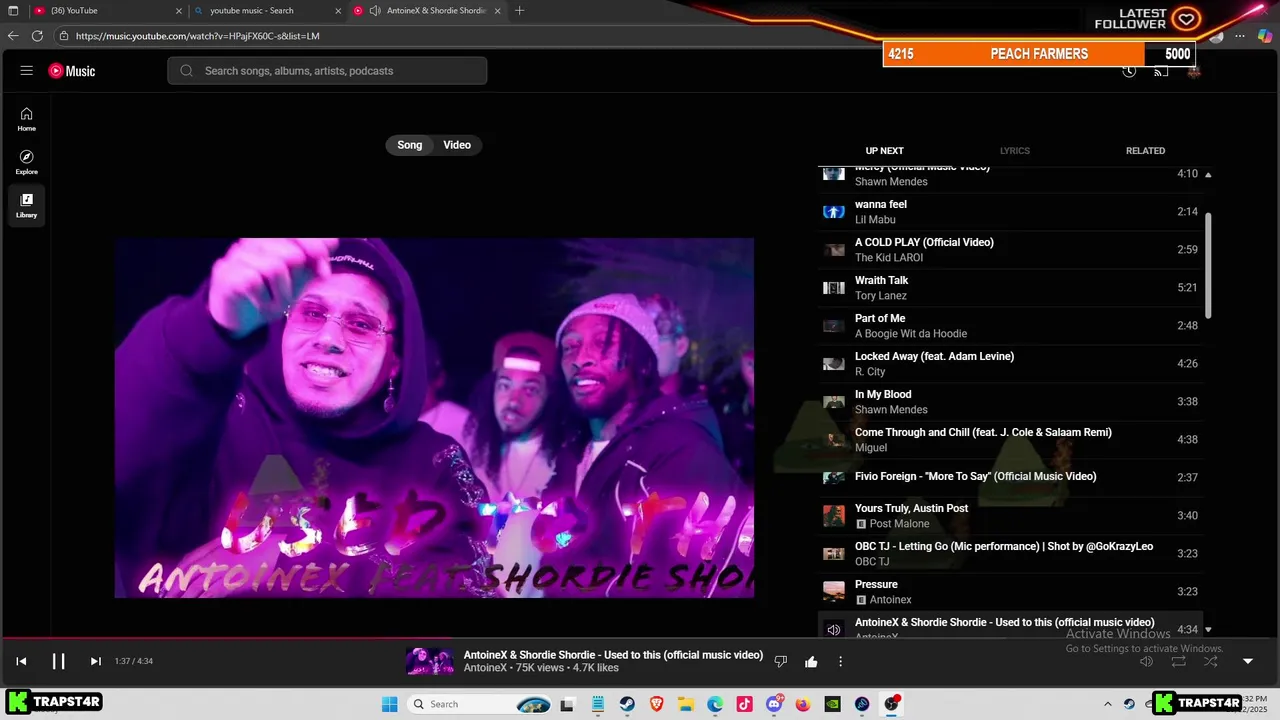Open File Explorer from taskbar
The image size is (1280, 720).
(x=686, y=704)
